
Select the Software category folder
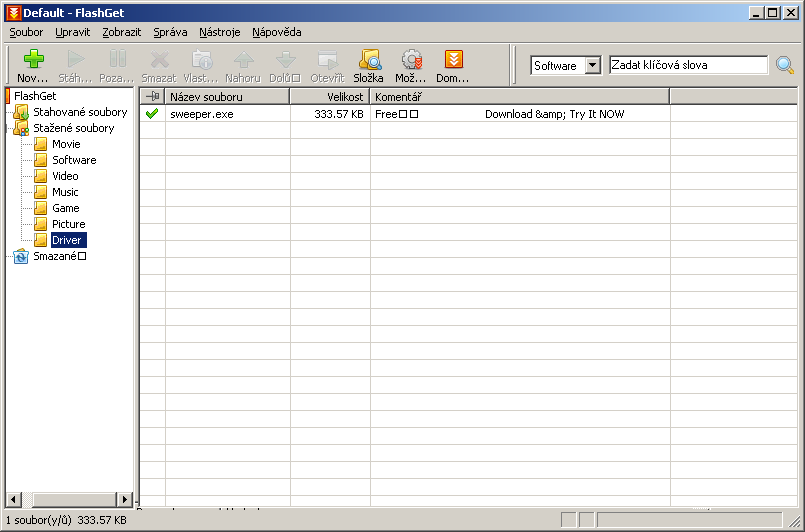pyautogui.click(x=74, y=160)
